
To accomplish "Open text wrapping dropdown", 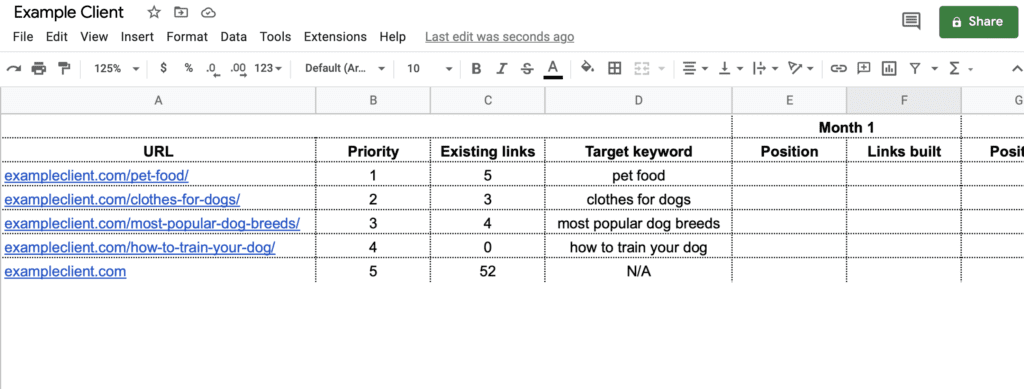I will pyautogui.click(x=765, y=68).
